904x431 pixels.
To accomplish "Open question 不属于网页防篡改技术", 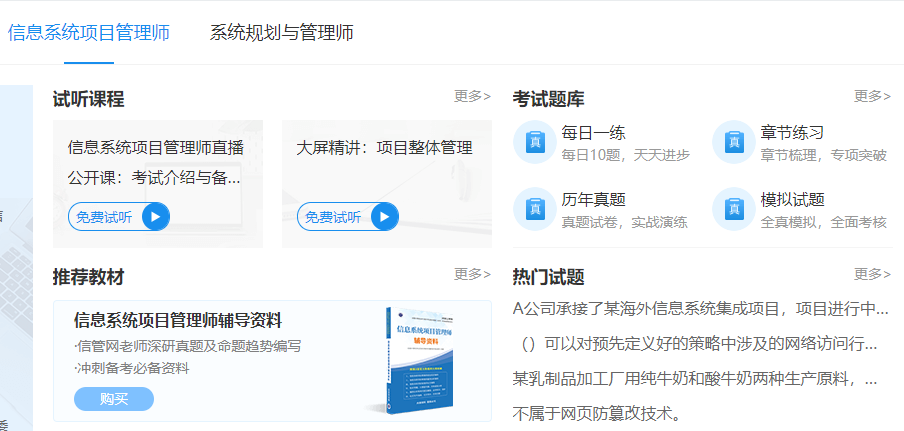I will tap(596, 413).
